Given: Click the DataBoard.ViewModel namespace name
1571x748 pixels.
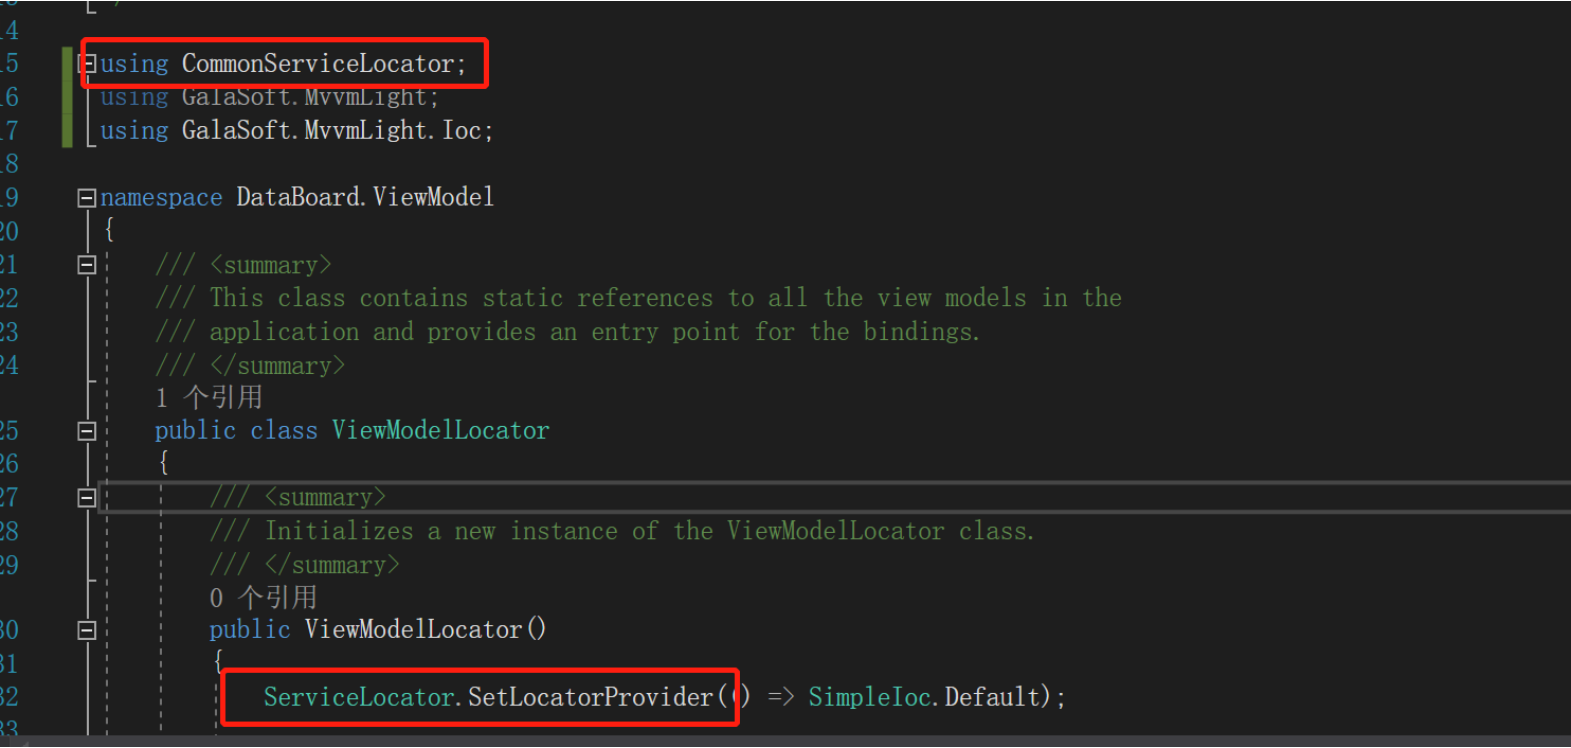Looking at the screenshot, I should tap(364, 197).
